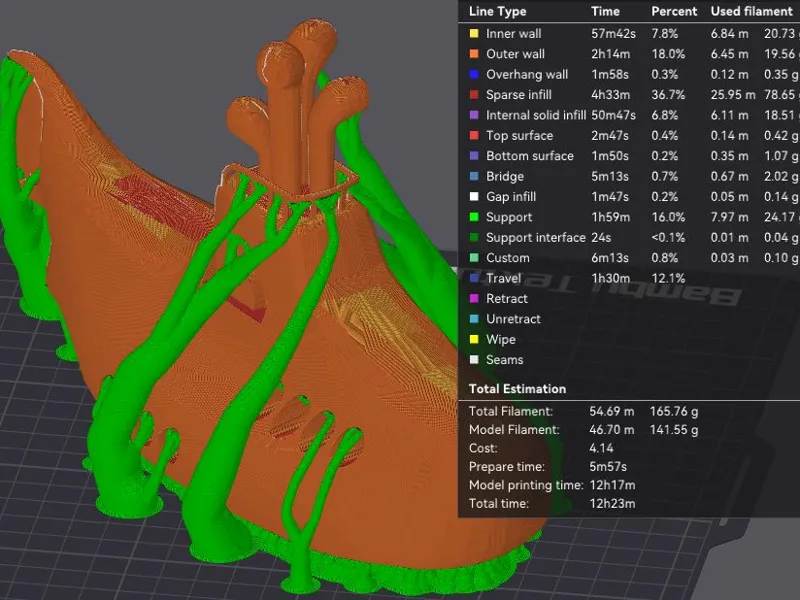The image size is (800, 600).
Task: Click Bridge time value 5m13s
Action: (x=608, y=177)
